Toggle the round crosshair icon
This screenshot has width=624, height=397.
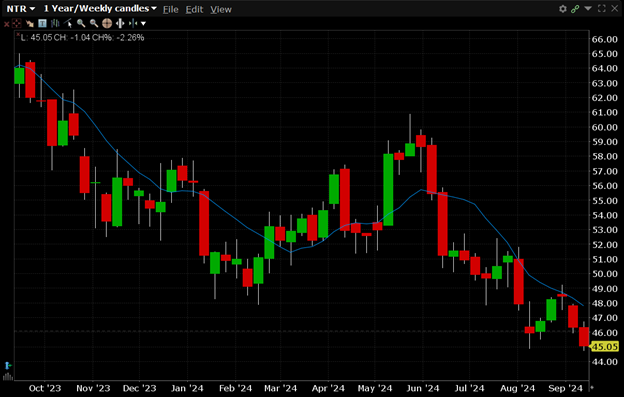click(107, 23)
